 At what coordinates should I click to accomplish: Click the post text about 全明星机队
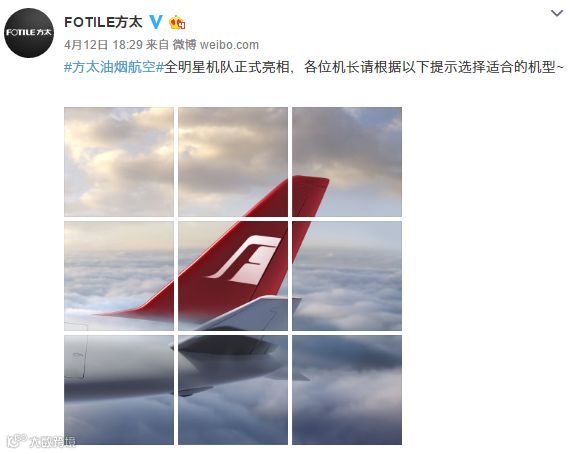pyautogui.click(x=364, y=67)
